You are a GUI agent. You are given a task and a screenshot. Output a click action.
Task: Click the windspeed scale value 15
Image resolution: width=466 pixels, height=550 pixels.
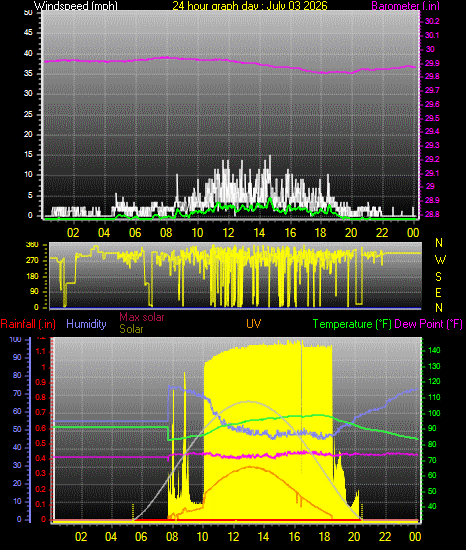(x=28, y=155)
